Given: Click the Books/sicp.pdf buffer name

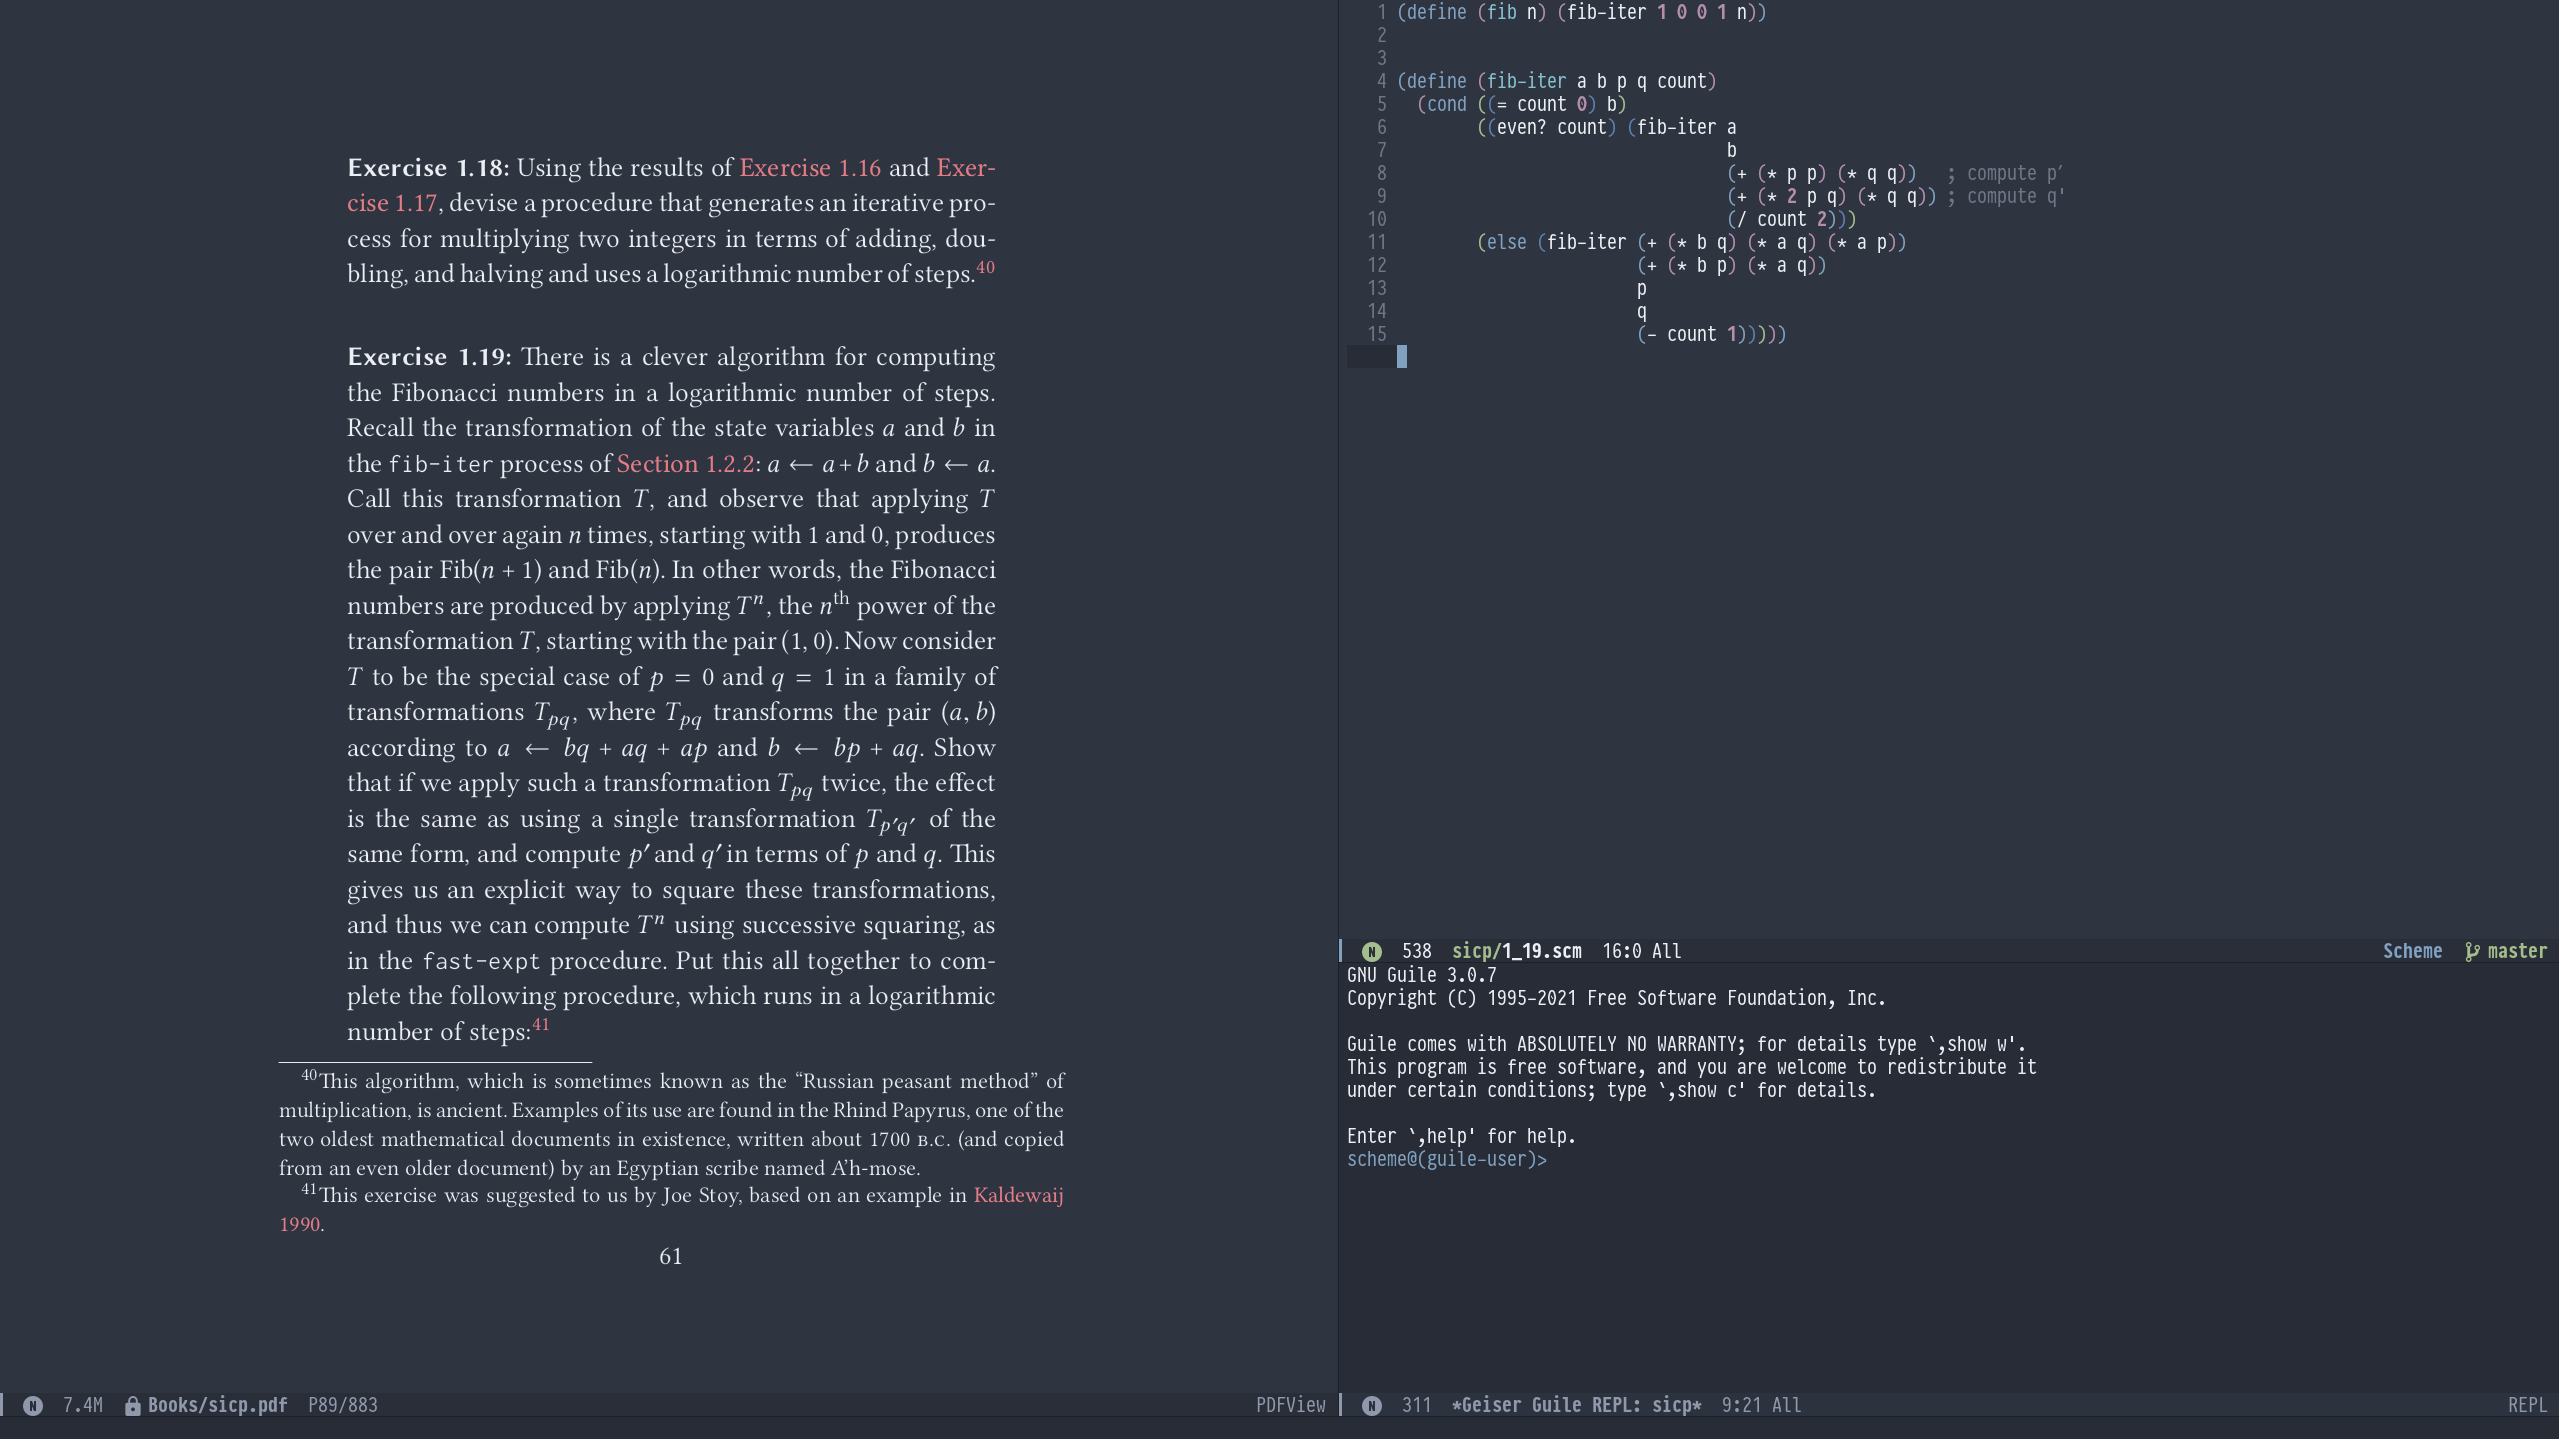Looking at the screenshot, I should 217,1405.
